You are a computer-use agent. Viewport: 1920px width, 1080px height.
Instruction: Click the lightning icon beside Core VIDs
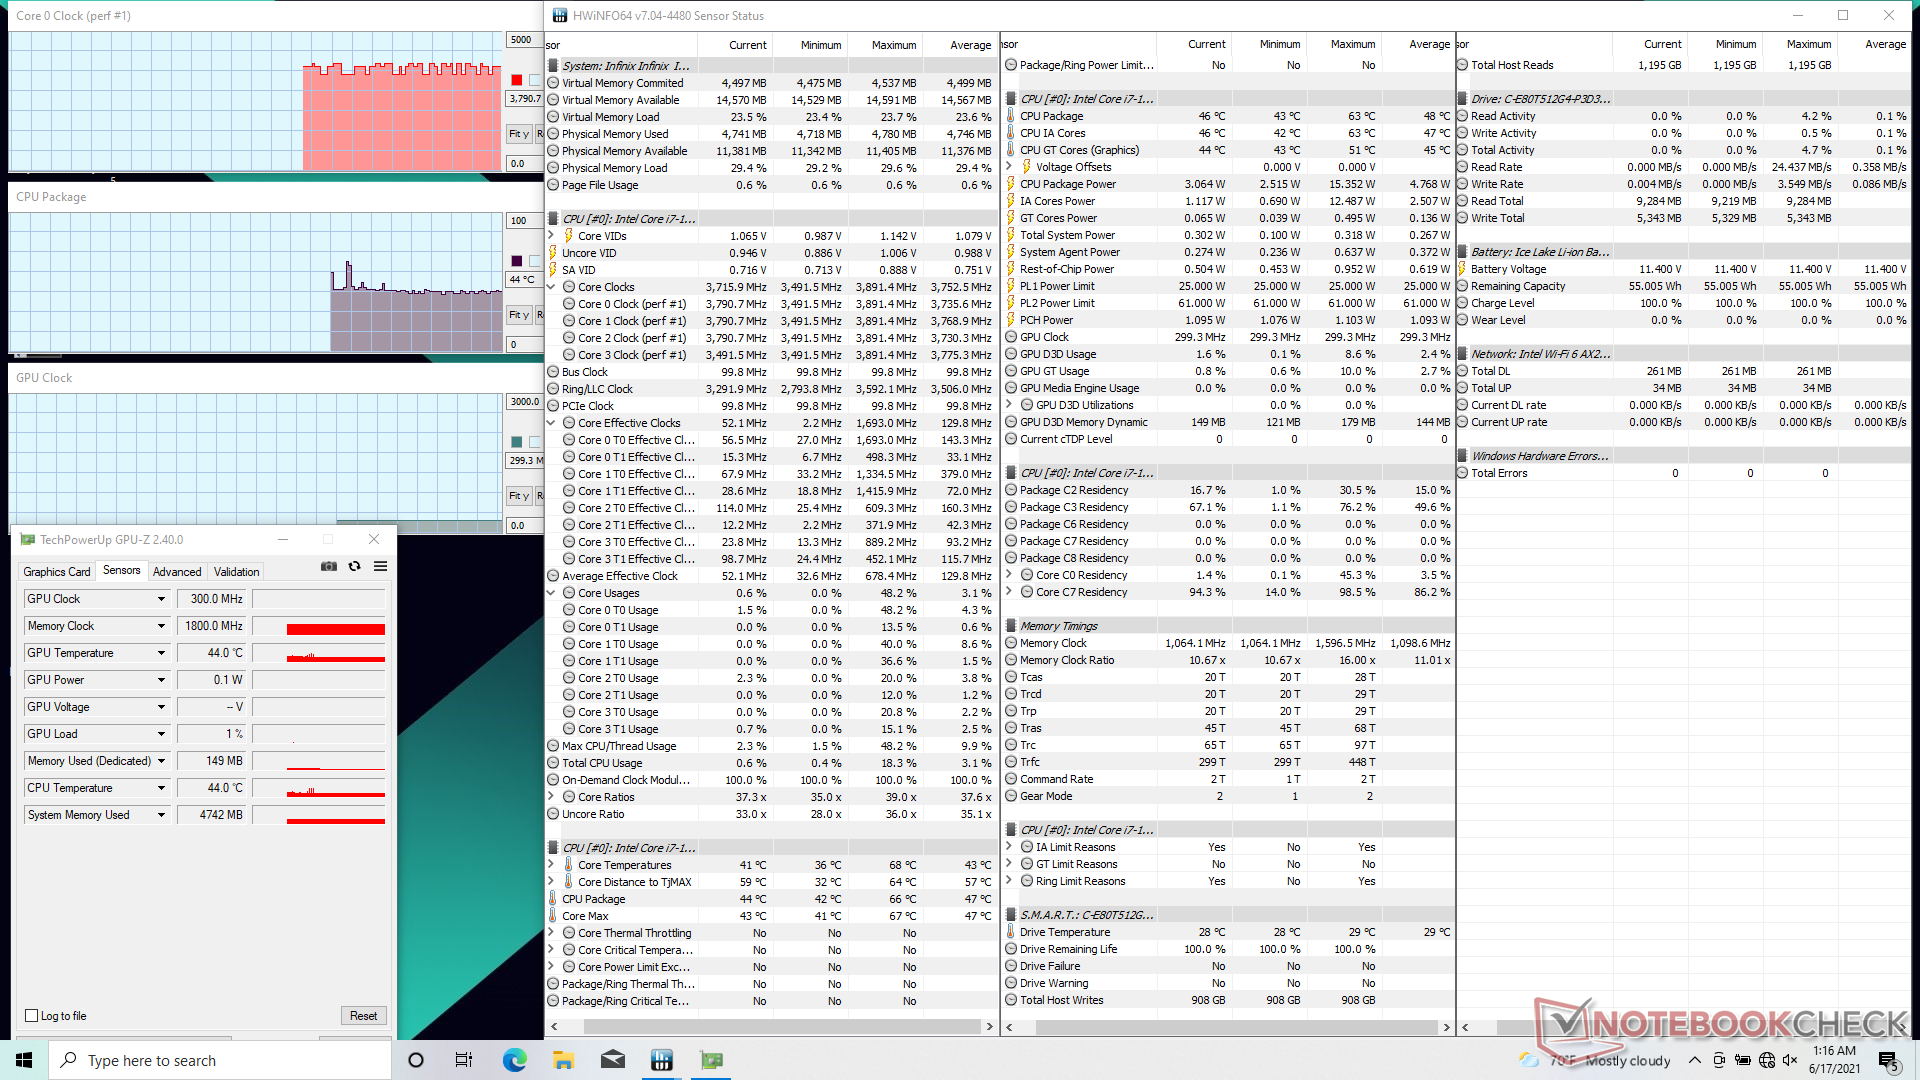click(569, 236)
